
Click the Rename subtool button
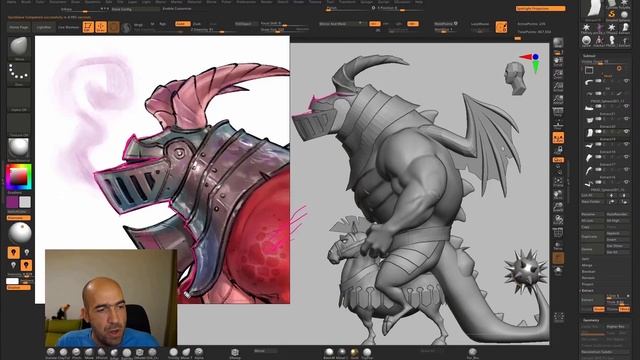[593, 214]
